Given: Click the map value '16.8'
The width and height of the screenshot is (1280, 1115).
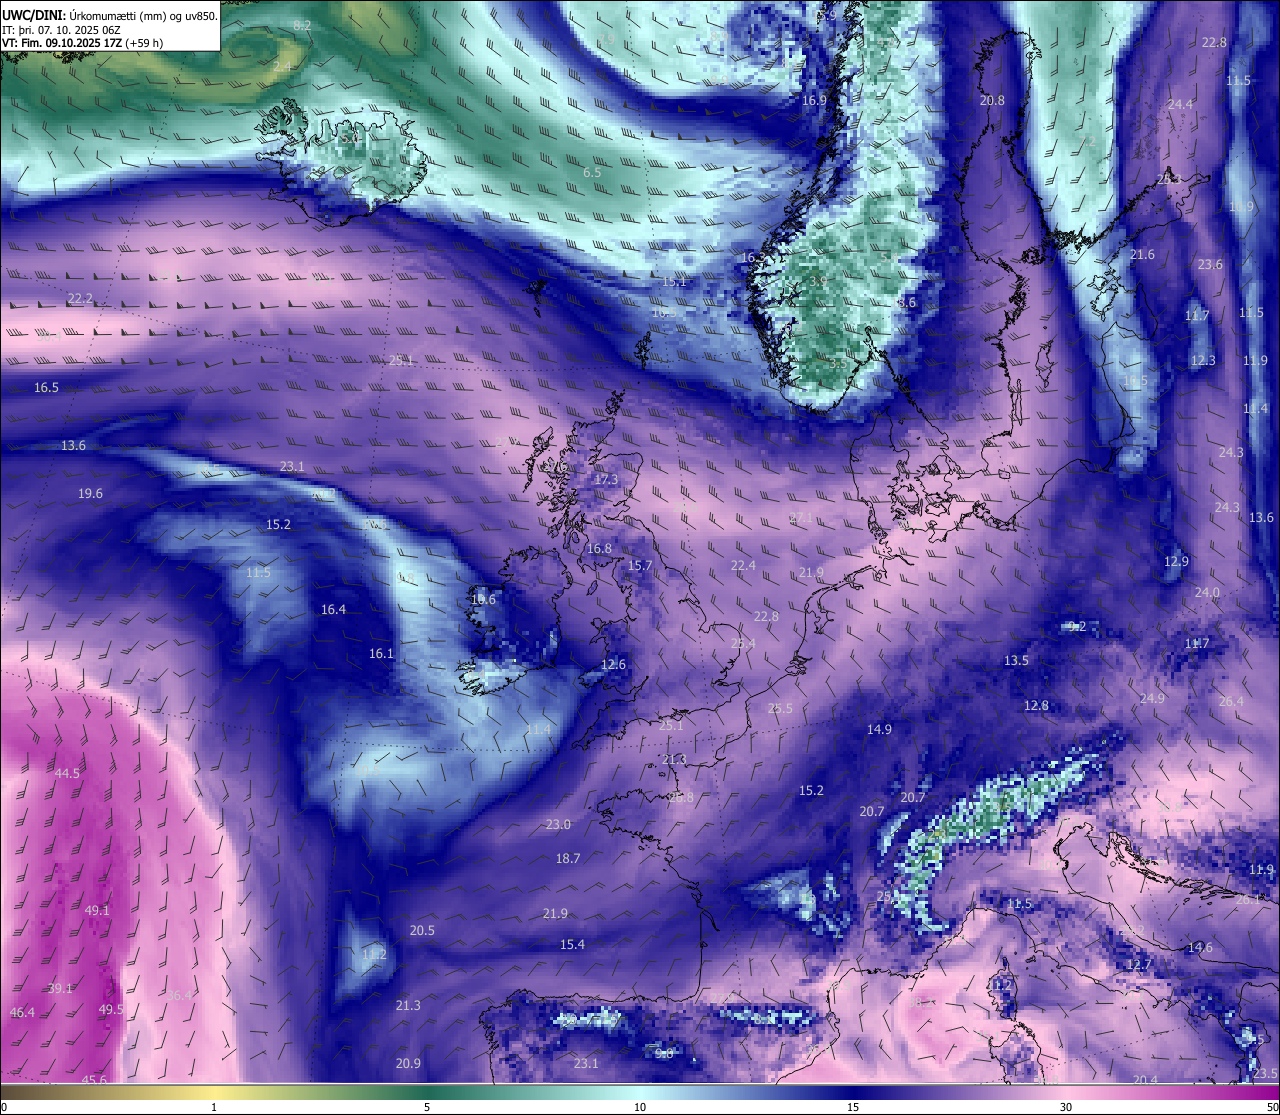Looking at the screenshot, I should (599, 549).
